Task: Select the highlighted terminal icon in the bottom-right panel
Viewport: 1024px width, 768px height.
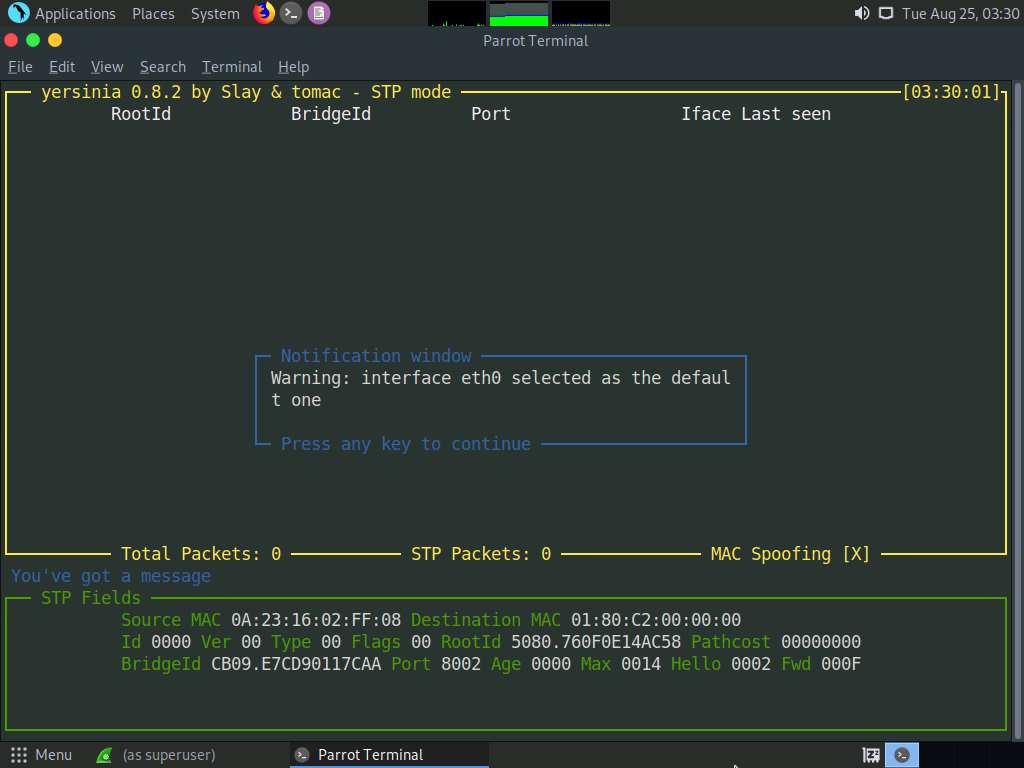Action: click(x=902, y=755)
